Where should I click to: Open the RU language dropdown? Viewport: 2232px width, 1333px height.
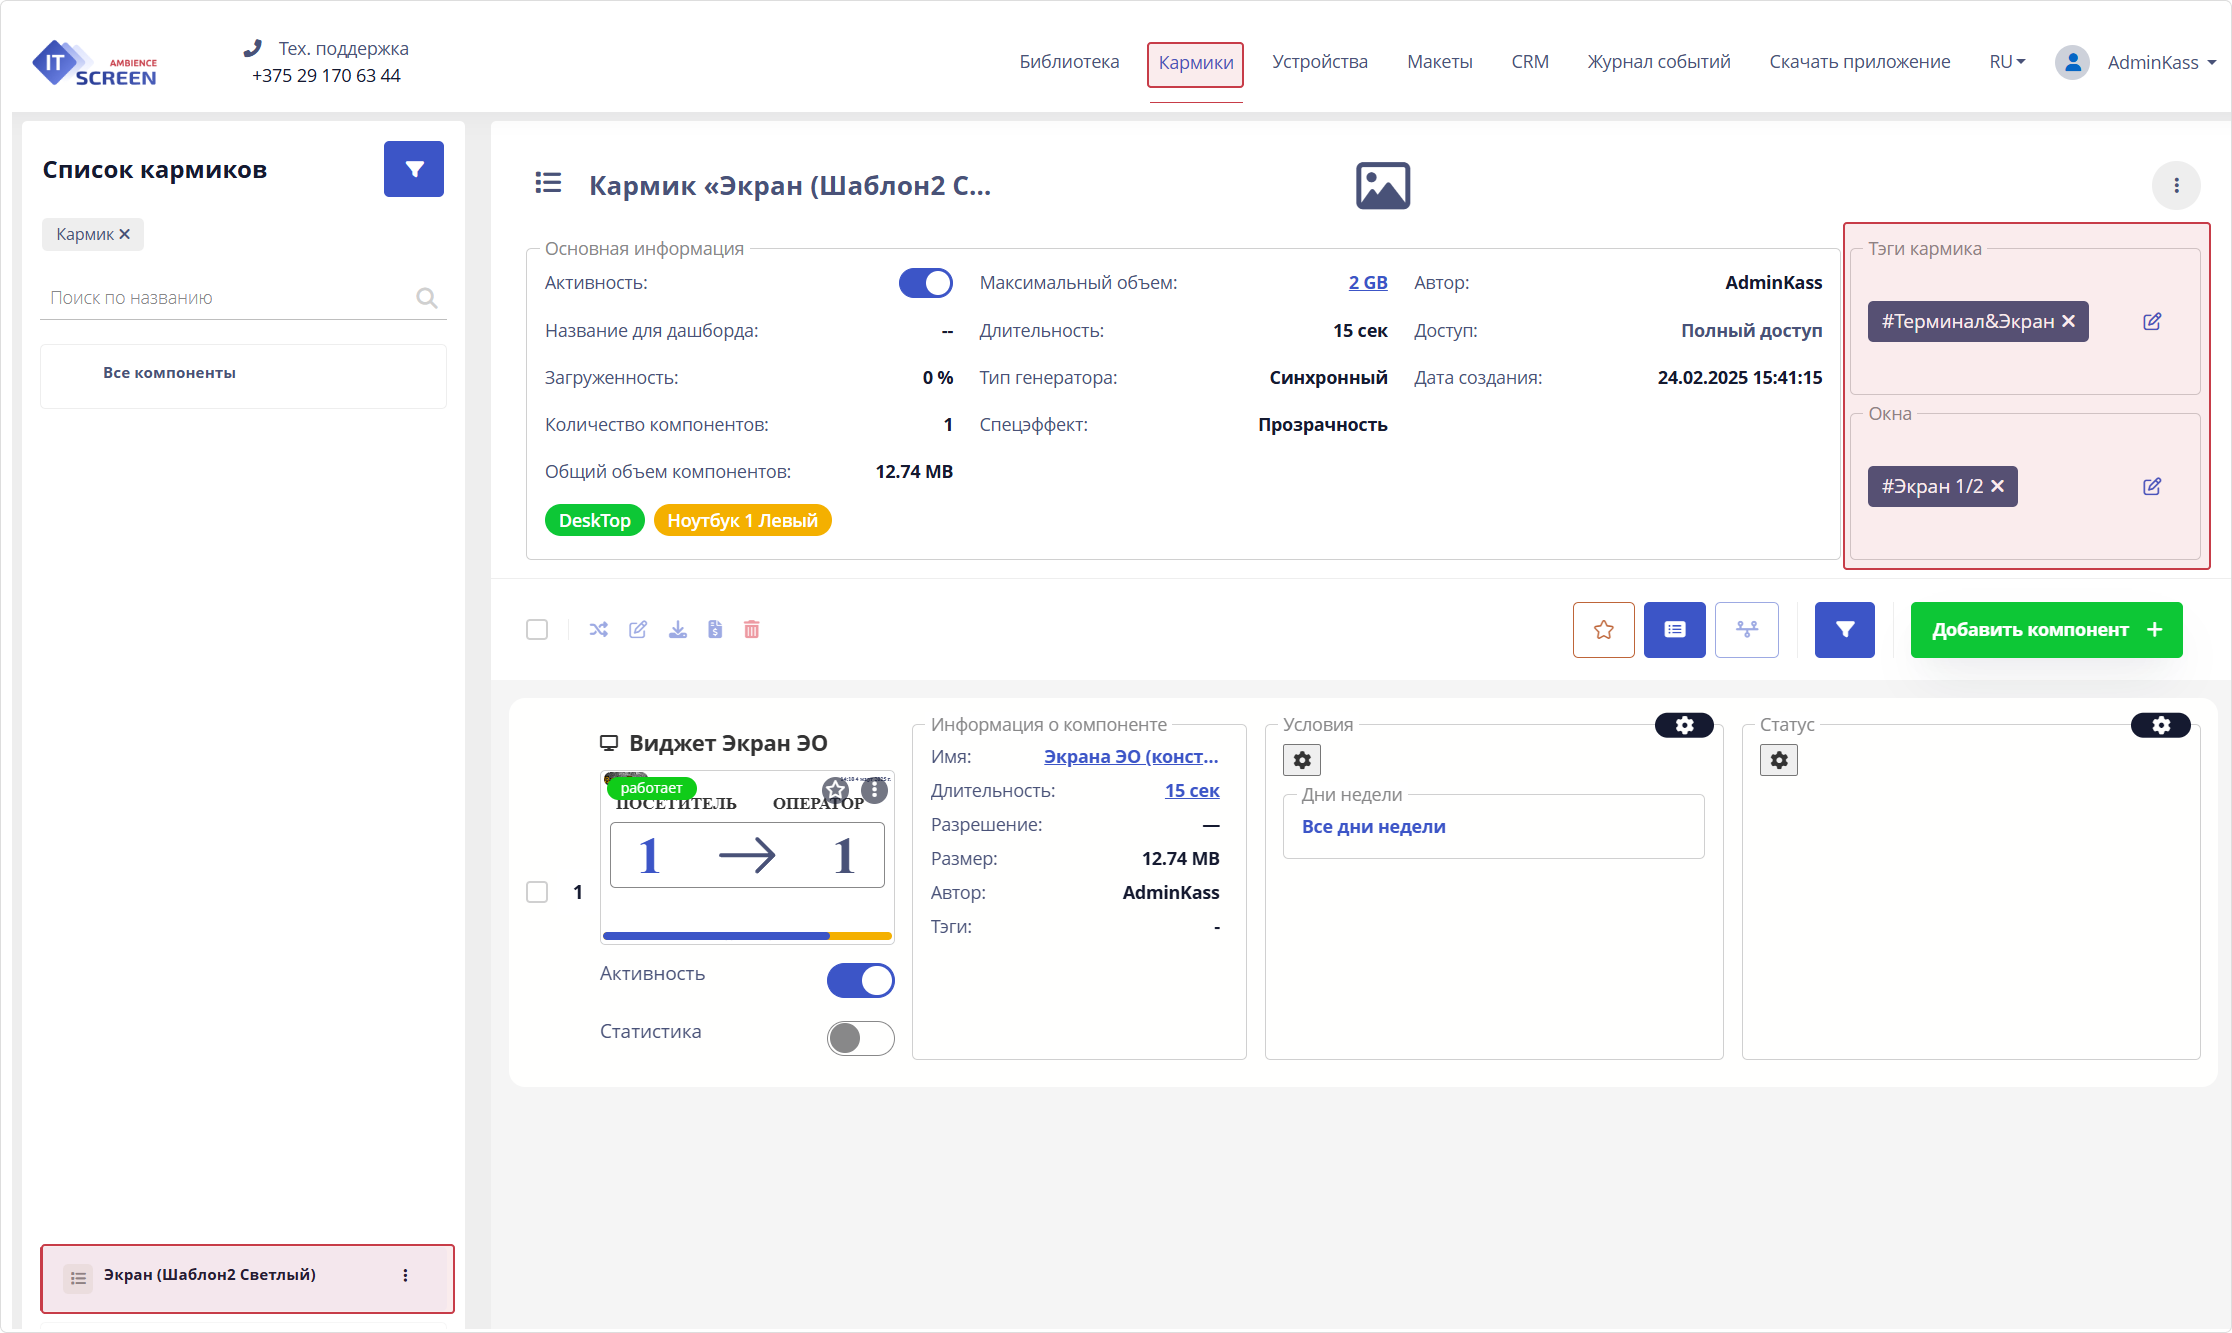[2006, 62]
